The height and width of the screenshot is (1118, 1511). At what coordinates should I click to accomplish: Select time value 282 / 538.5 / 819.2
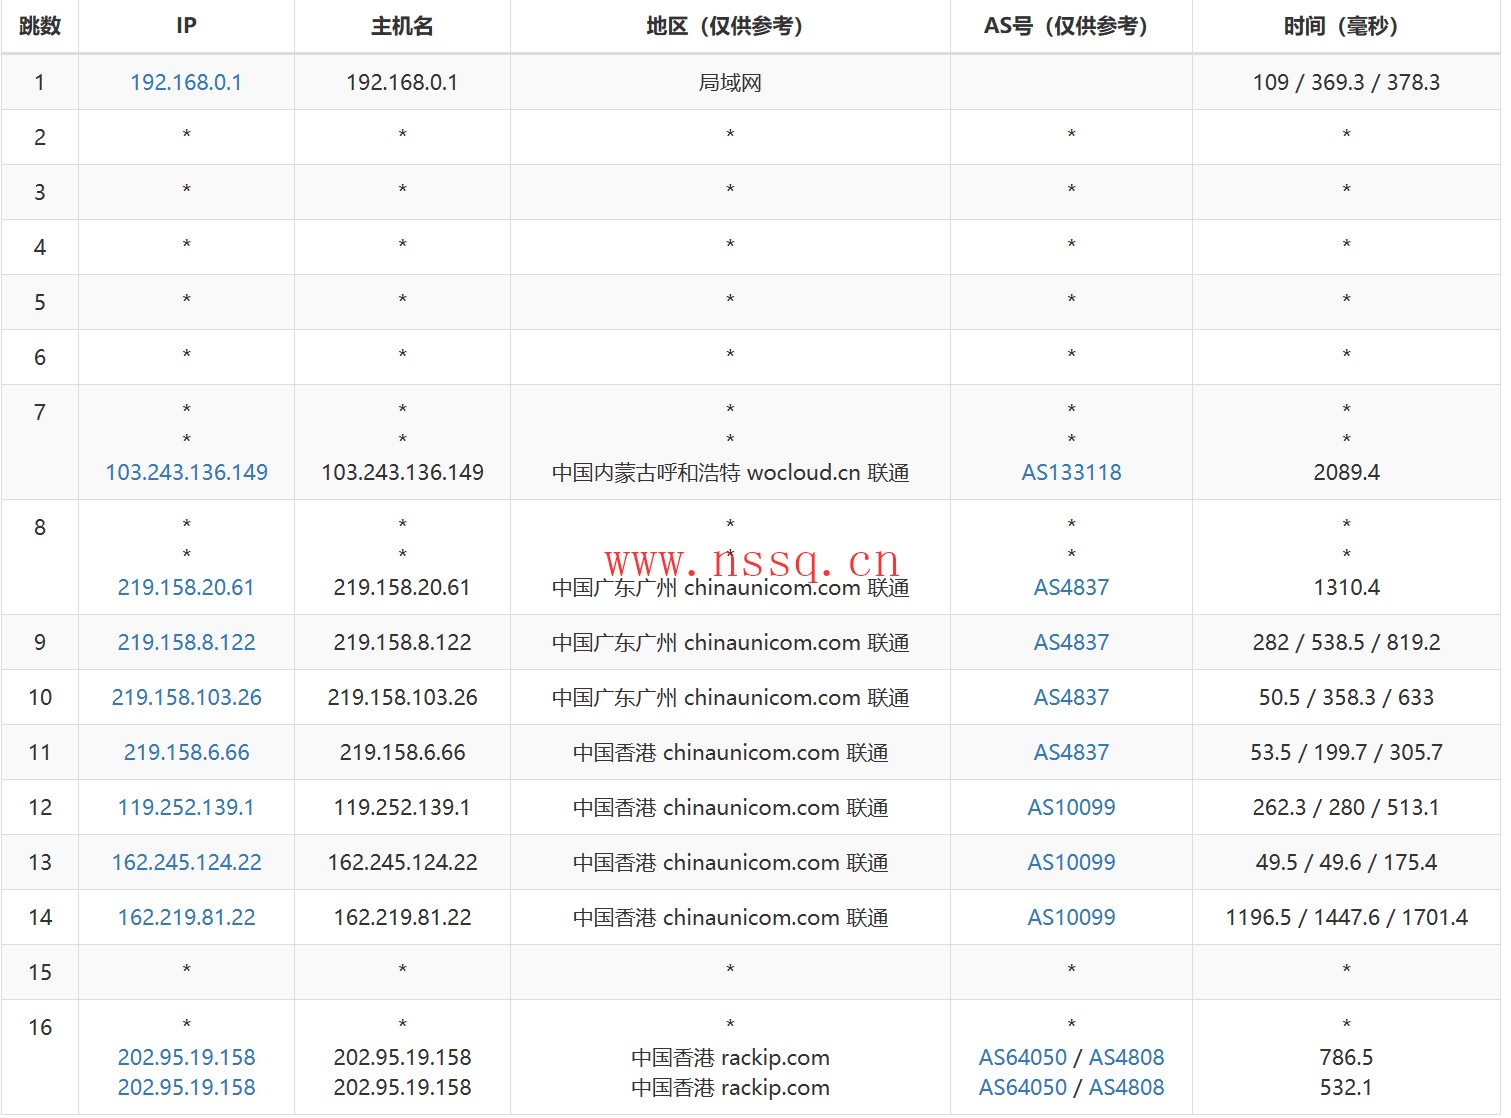(1346, 642)
